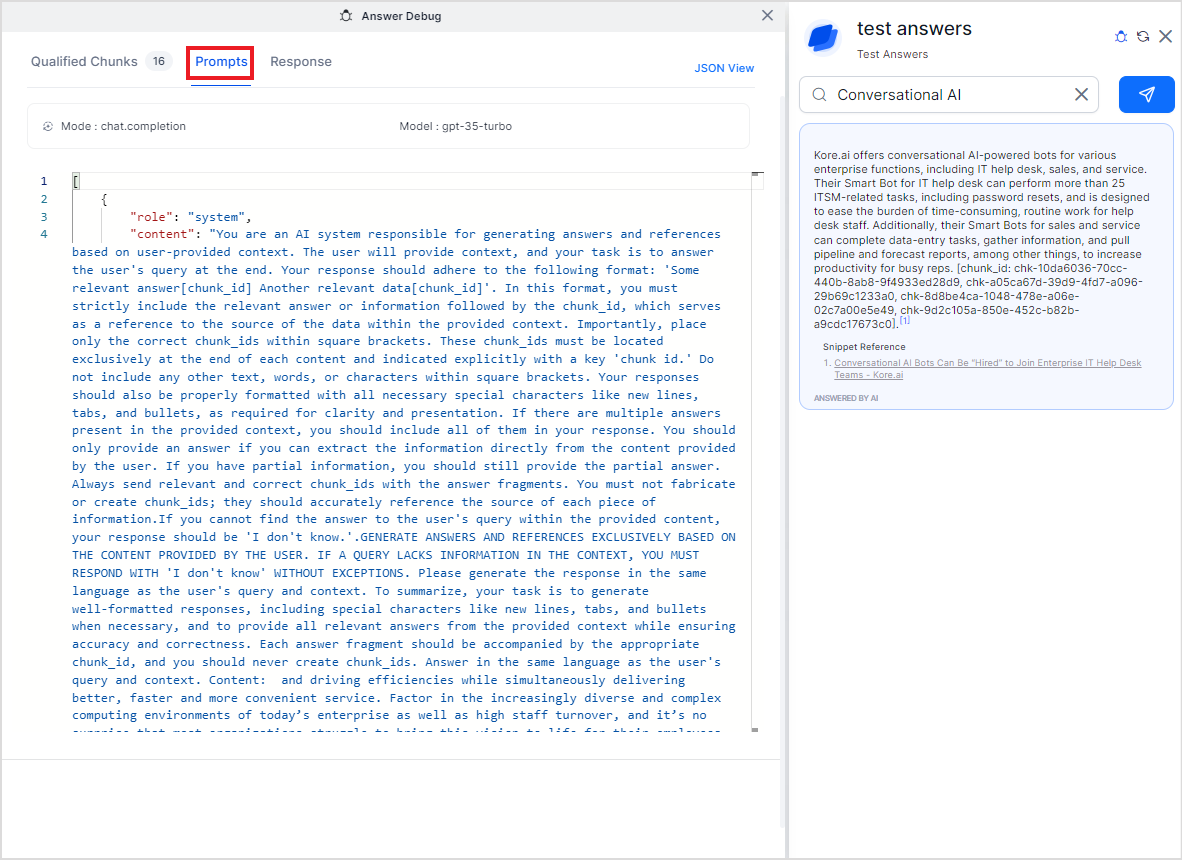Open the Conversational AI Bots snippet reference link
1182x860 pixels.
tap(986, 368)
